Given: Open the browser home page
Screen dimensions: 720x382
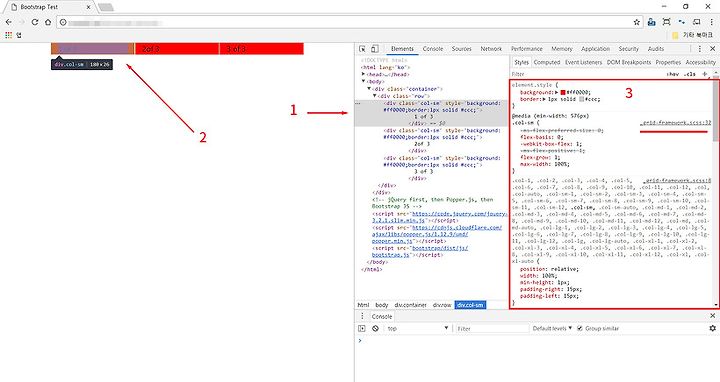Looking at the screenshot, I should pyautogui.click(x=48, y=22).
